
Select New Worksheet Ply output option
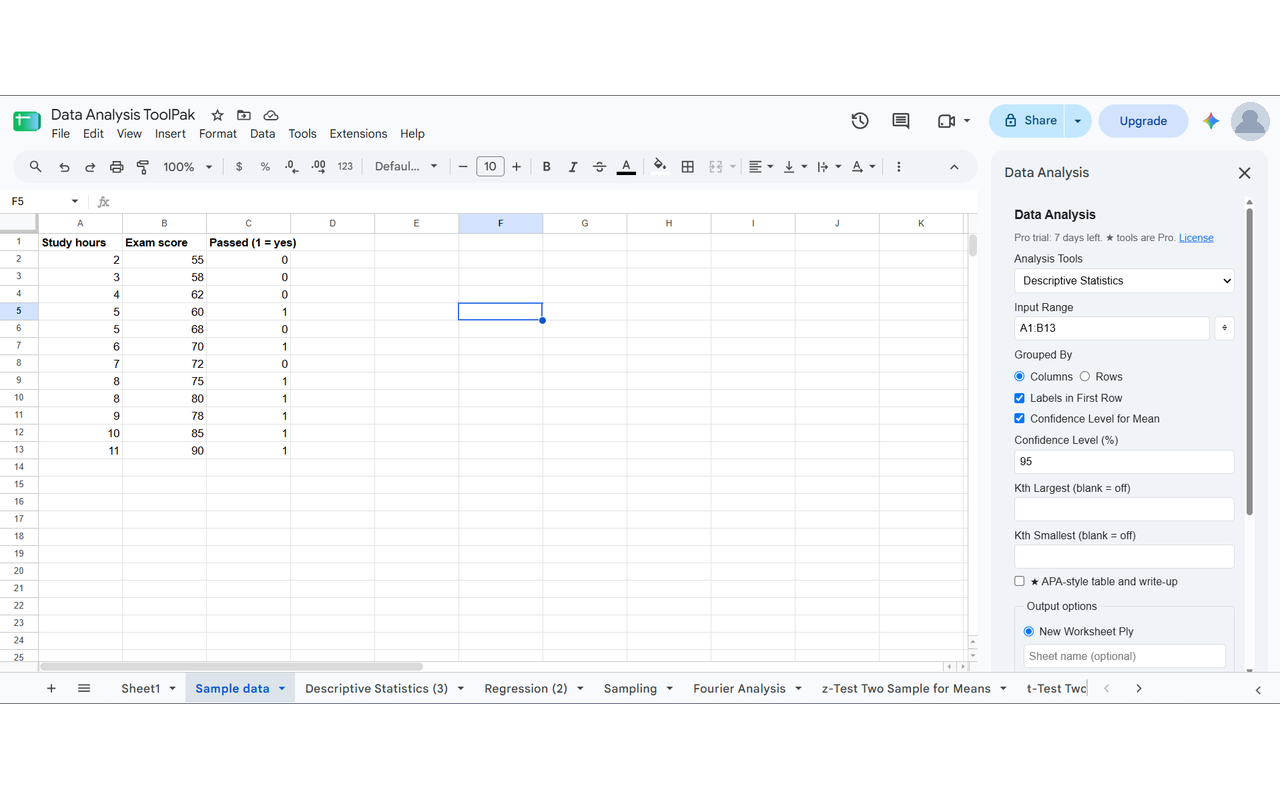pos(1029,631)
